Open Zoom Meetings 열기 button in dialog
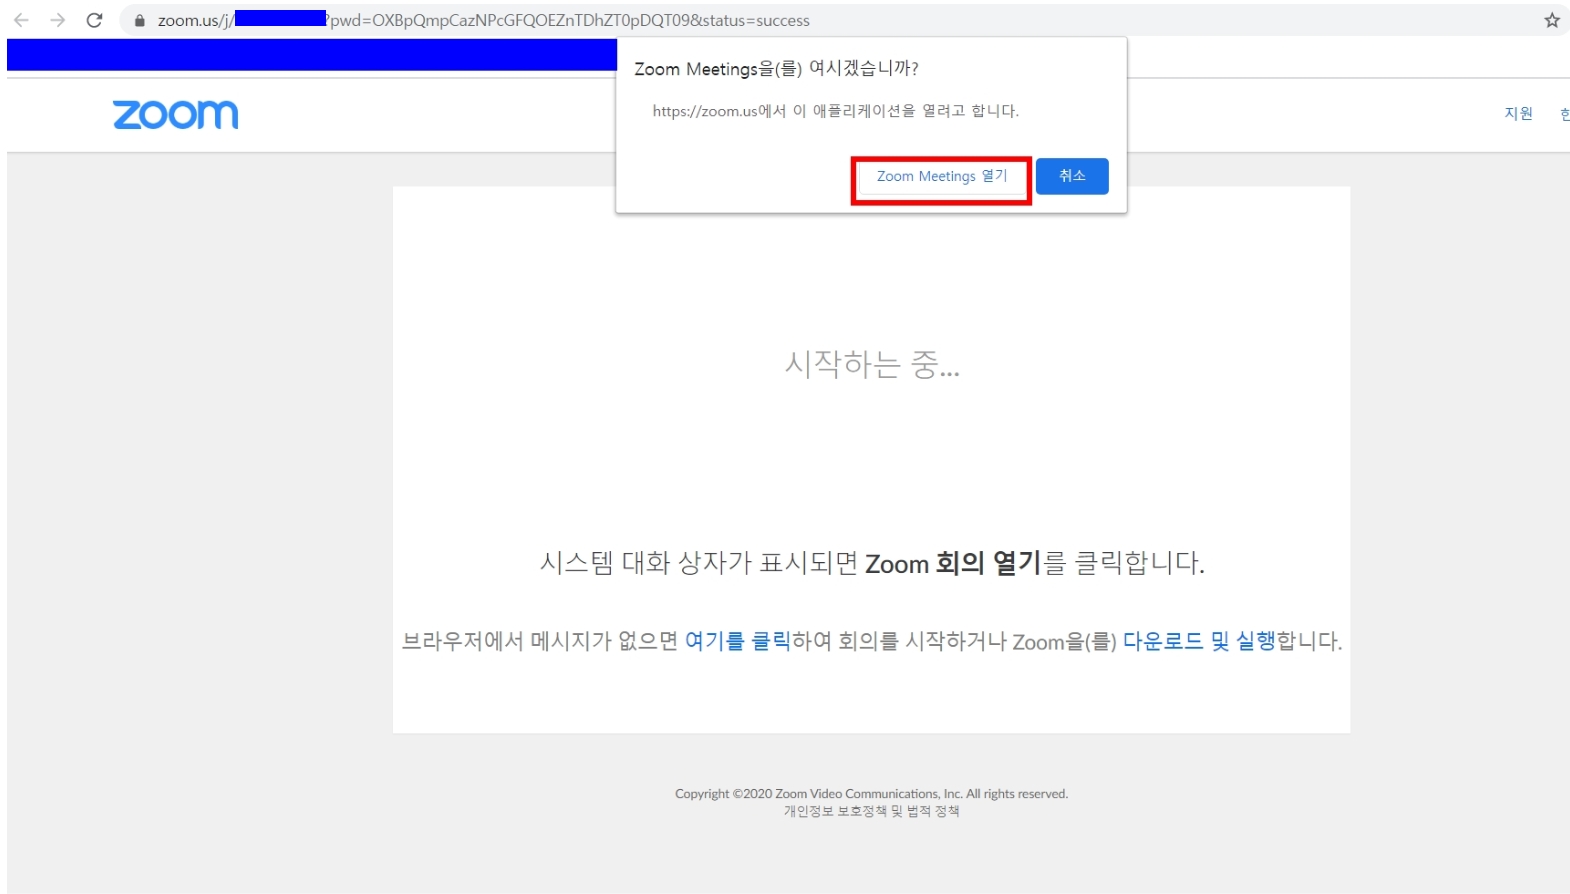The image size is (1570, 894). coord(942,176)
